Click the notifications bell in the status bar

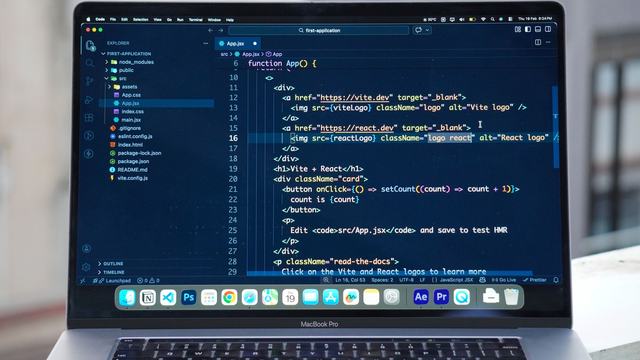click(x=556, y=280)
